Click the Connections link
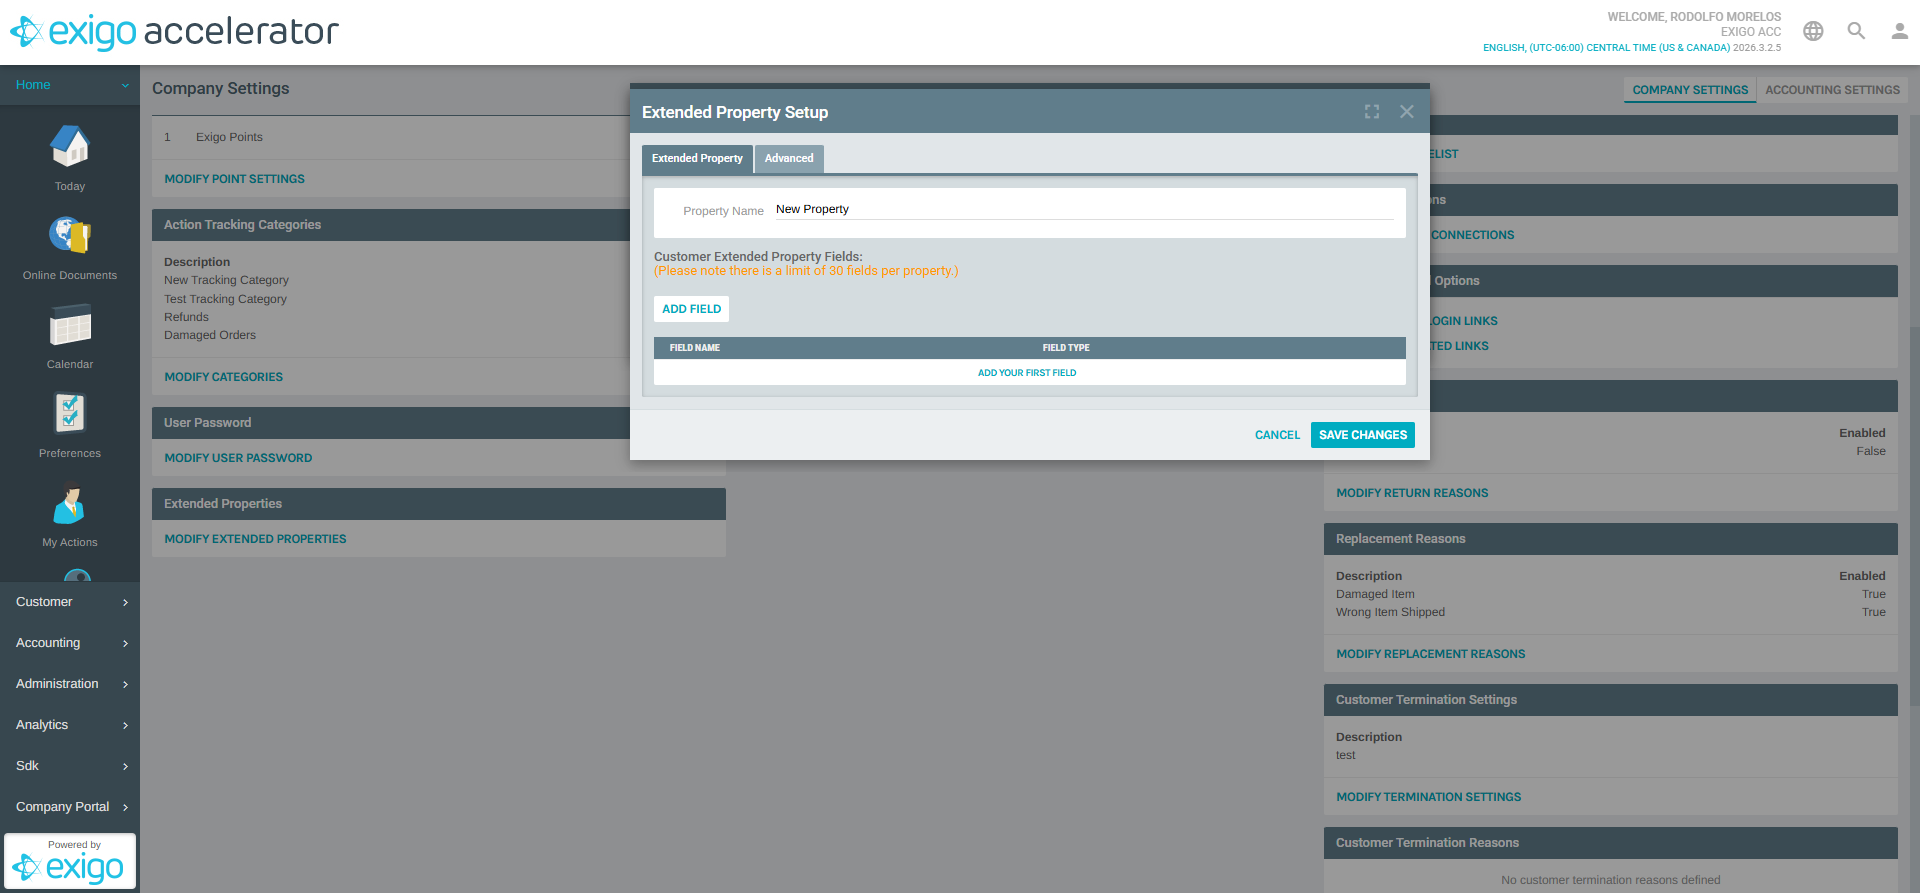This screenshot has height=893, width=1920. [1472, 235]
